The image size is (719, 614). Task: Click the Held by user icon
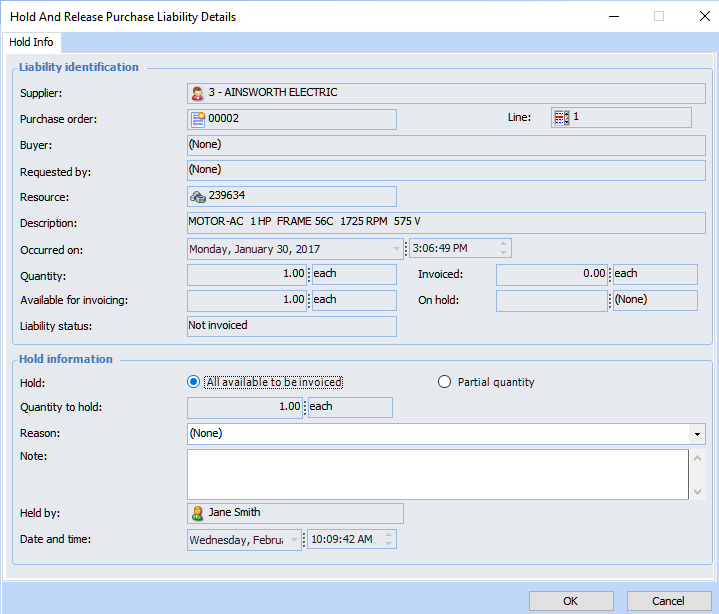[x=198, y=513]
